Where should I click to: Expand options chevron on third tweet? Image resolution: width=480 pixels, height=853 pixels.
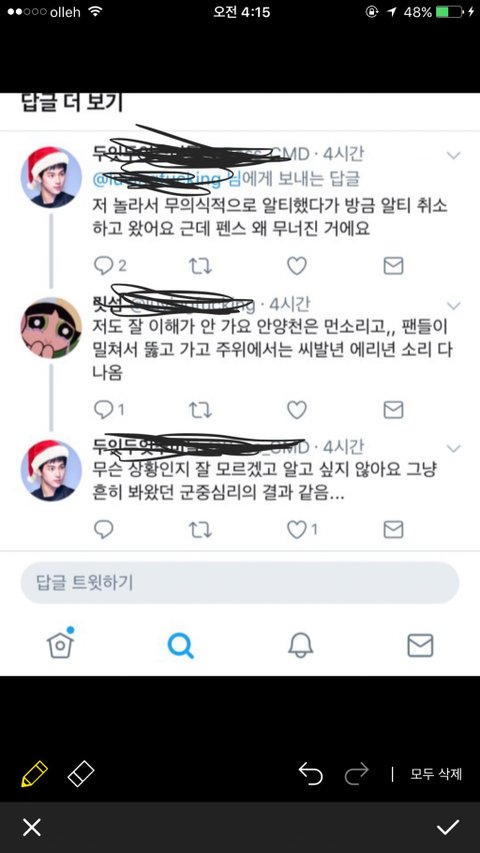(x=453, y=448)
